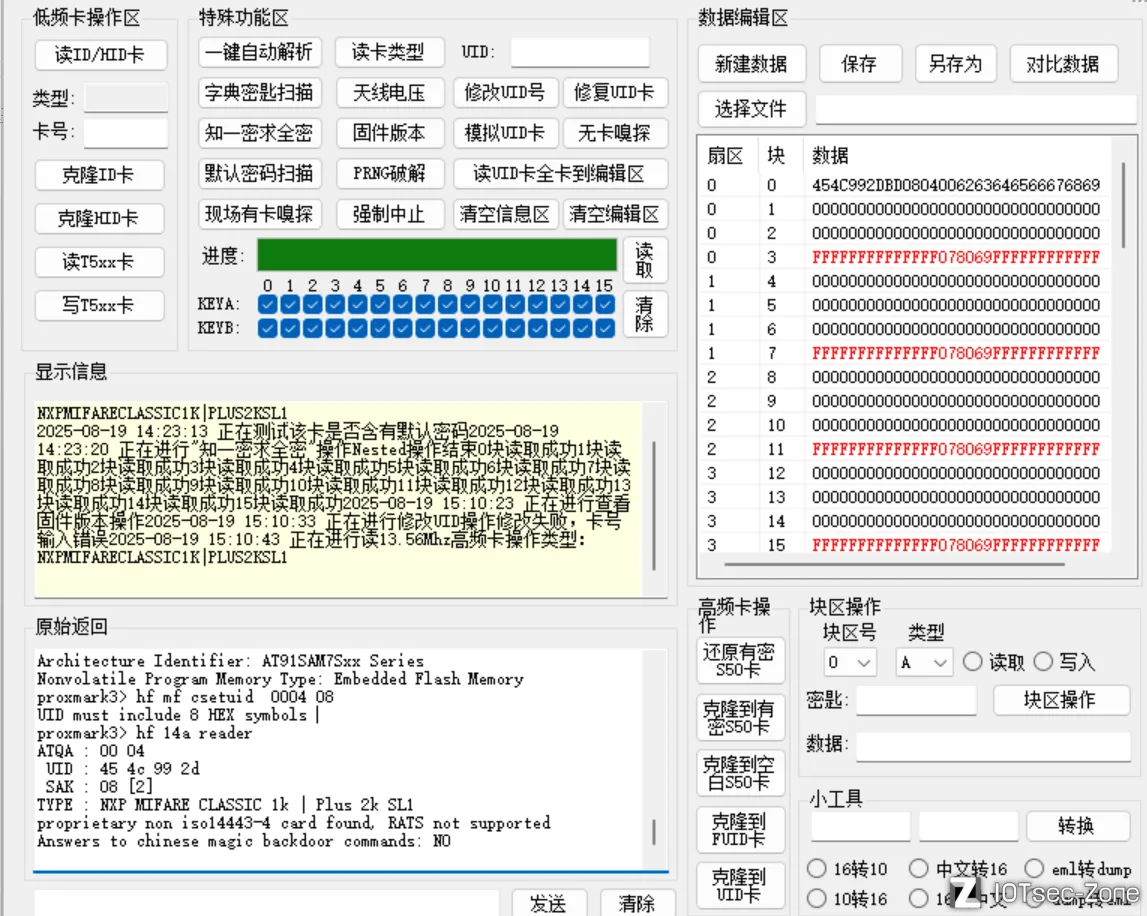Start 字典密匙扫描 dictionary key scan
The width and height of the screenshot is (1147, 916).
[259, 93]
